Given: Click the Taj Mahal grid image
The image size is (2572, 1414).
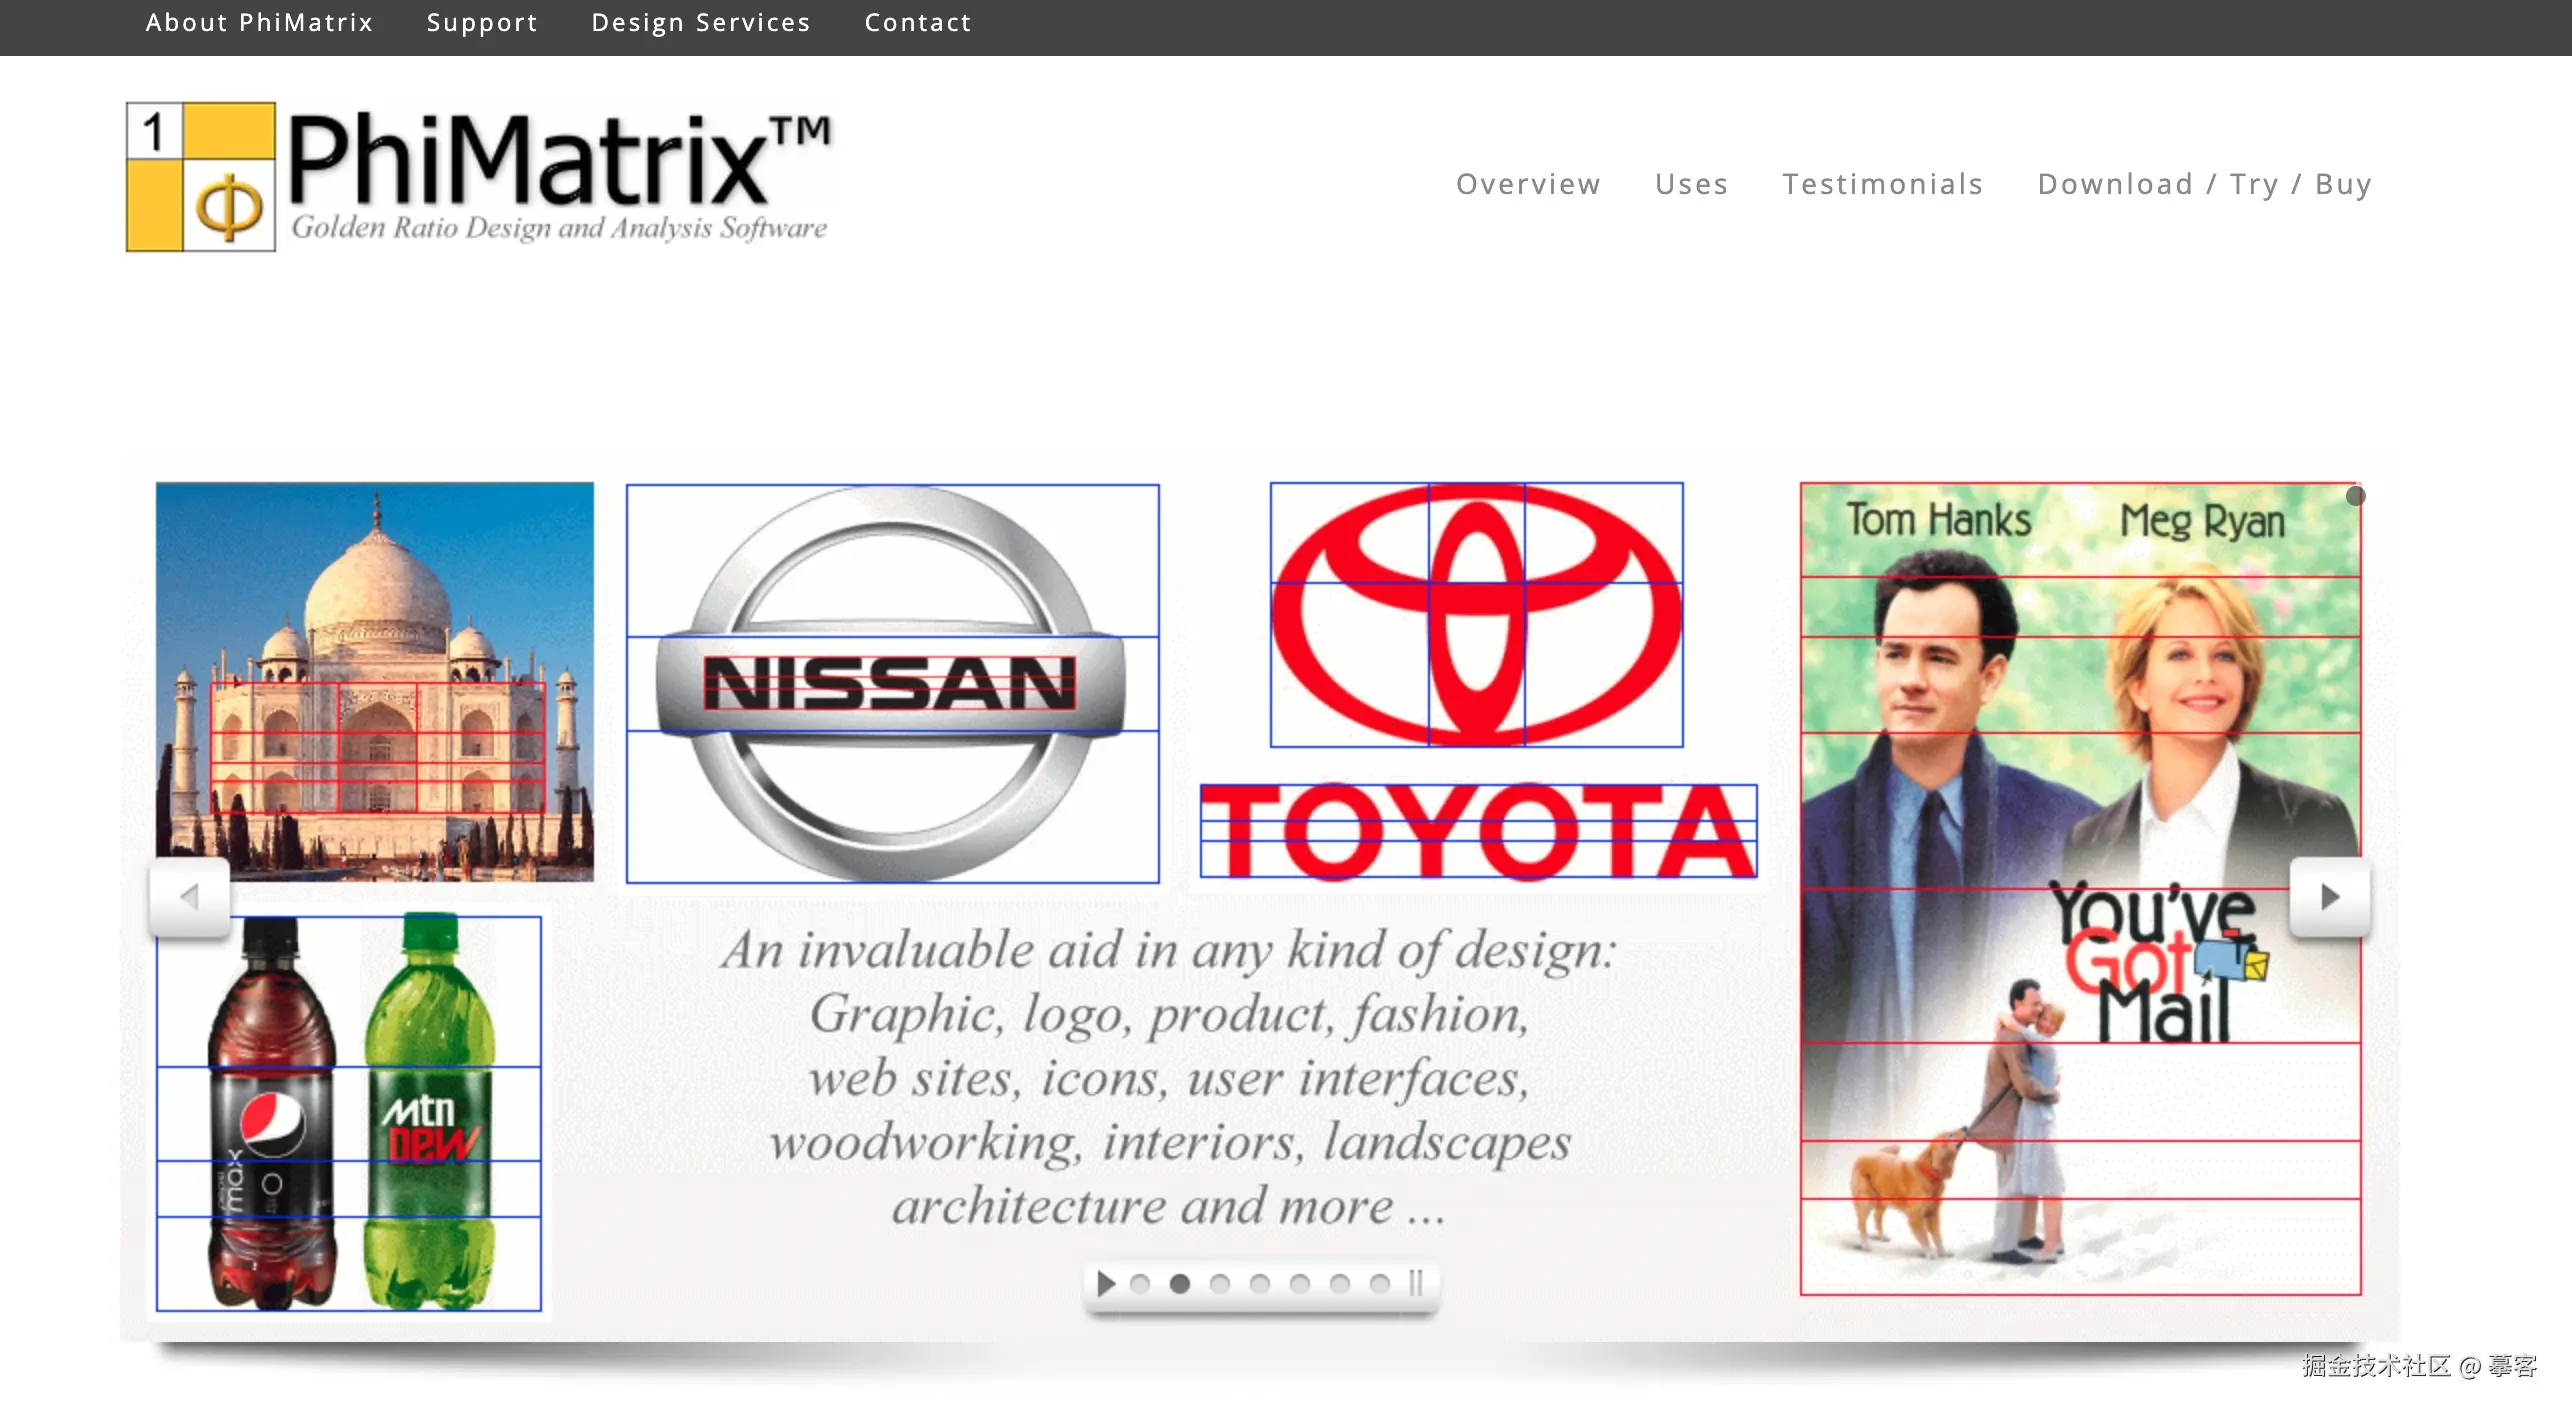Looking at the screenshot, I should (x=375, y=681).
